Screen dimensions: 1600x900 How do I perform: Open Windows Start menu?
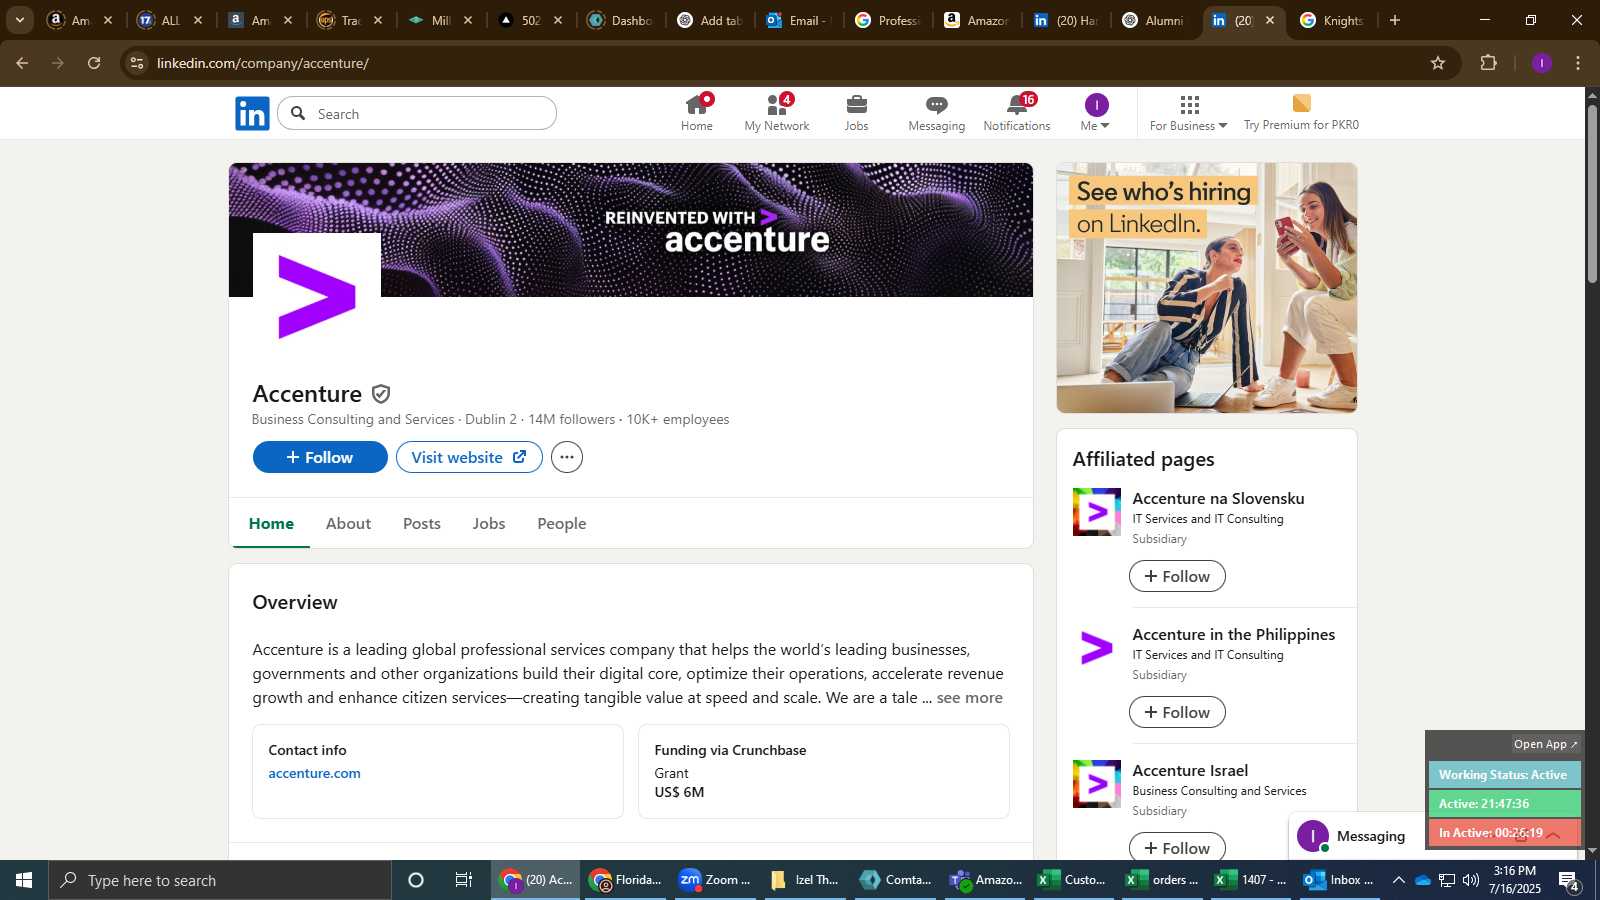tap(24, 880)
